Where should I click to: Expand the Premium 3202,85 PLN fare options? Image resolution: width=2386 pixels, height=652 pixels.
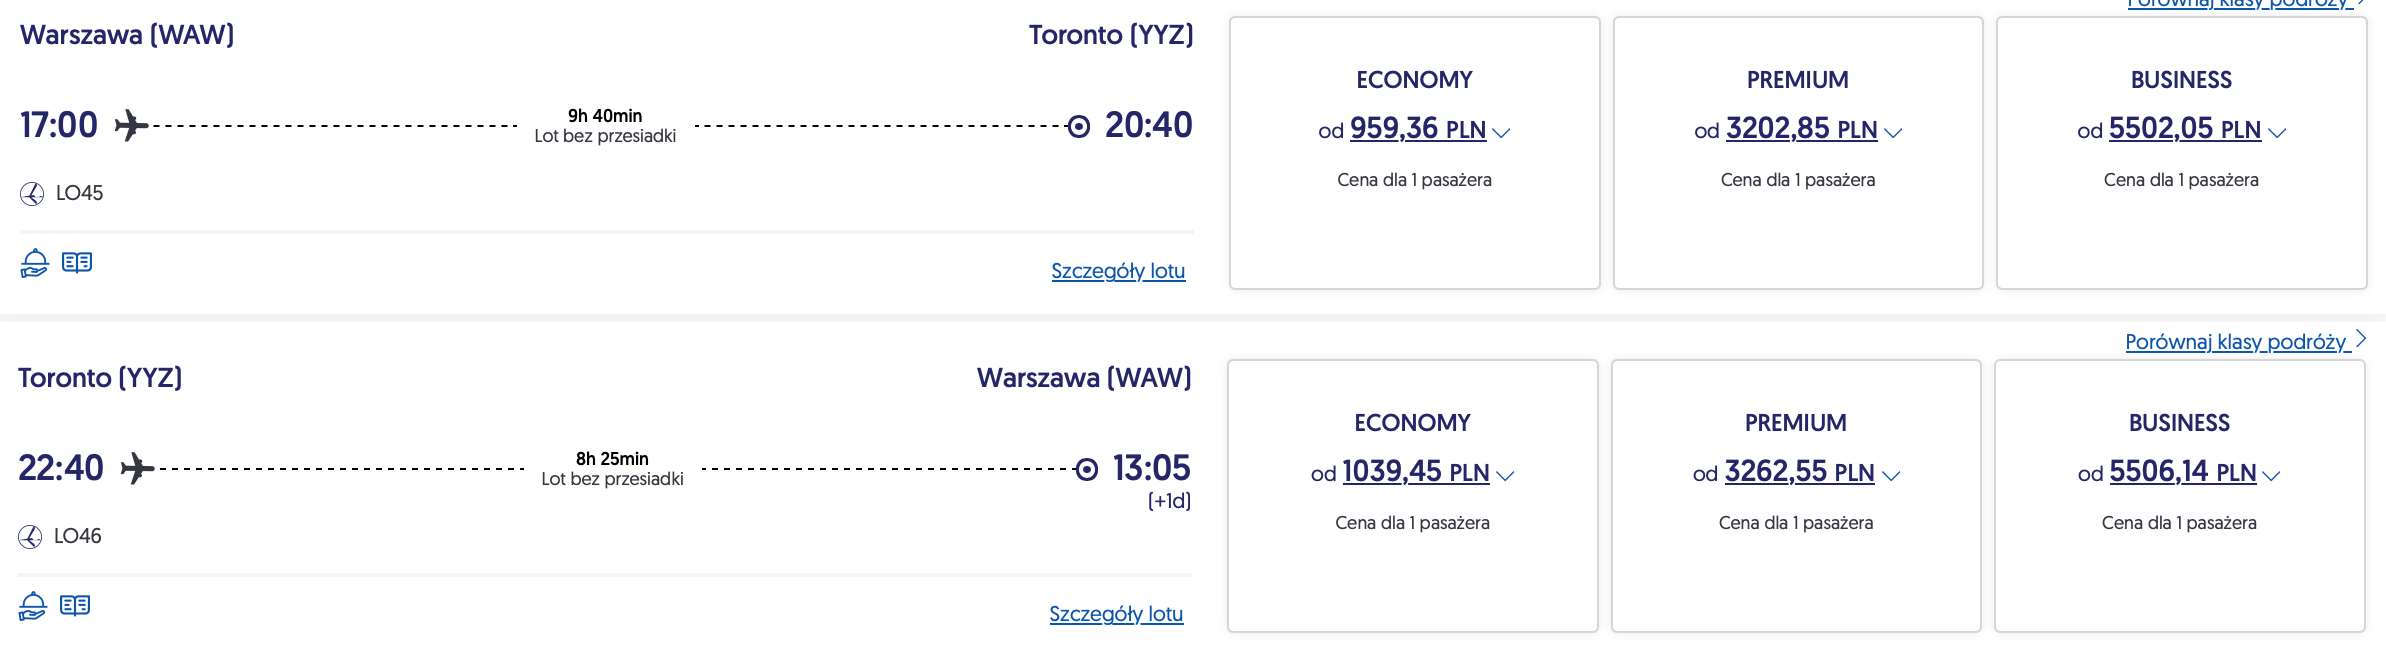tap(1893, 132)
